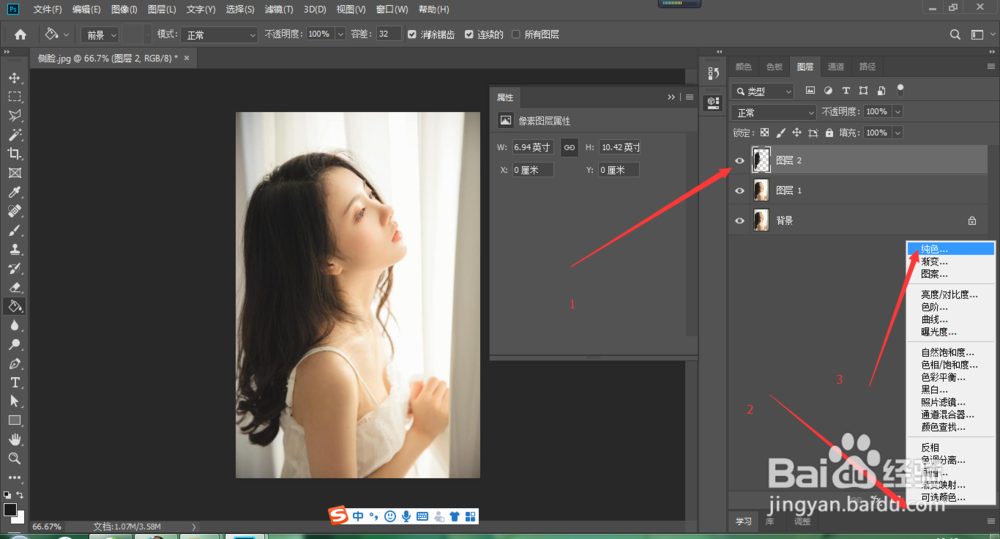Viewport: 1000px width, 539px height.
Task: Select the Brush tool
Action: 14,230
